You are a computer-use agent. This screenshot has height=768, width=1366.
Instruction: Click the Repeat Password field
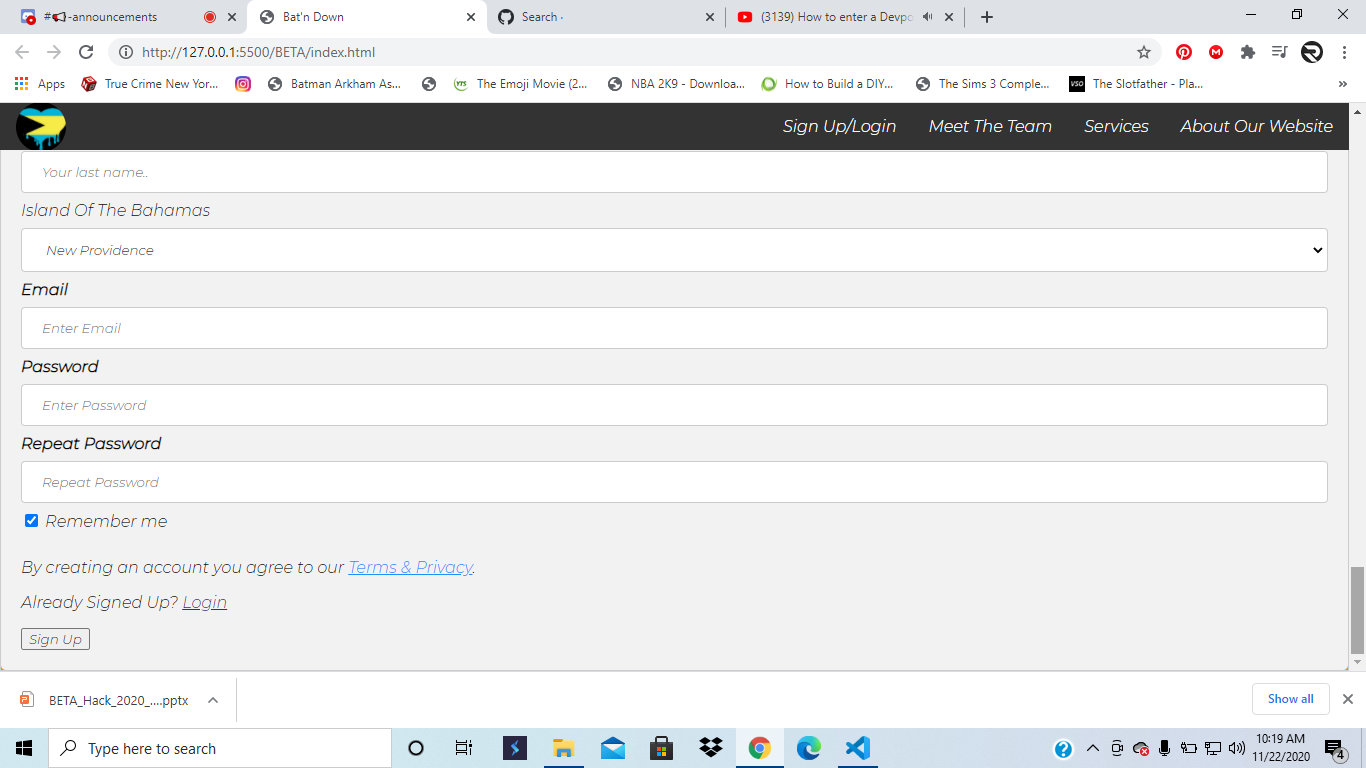pos(674,482)
